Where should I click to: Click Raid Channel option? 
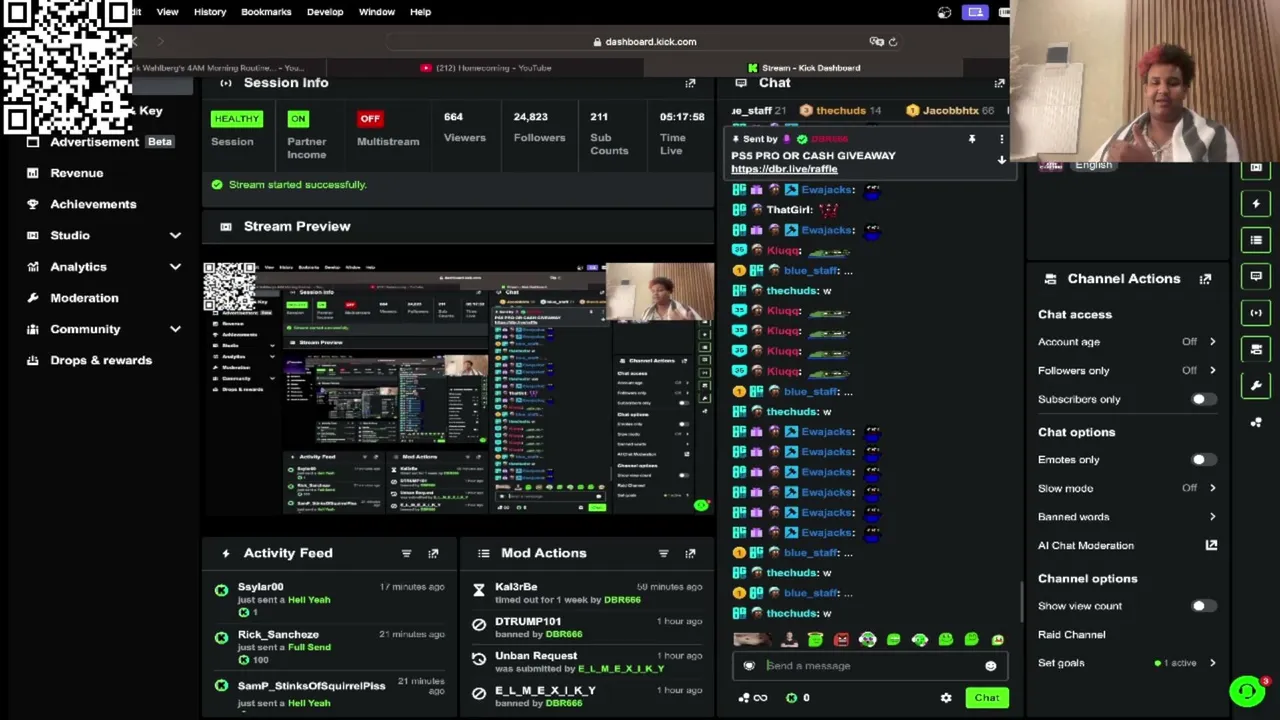click(x=1072, y=635)
